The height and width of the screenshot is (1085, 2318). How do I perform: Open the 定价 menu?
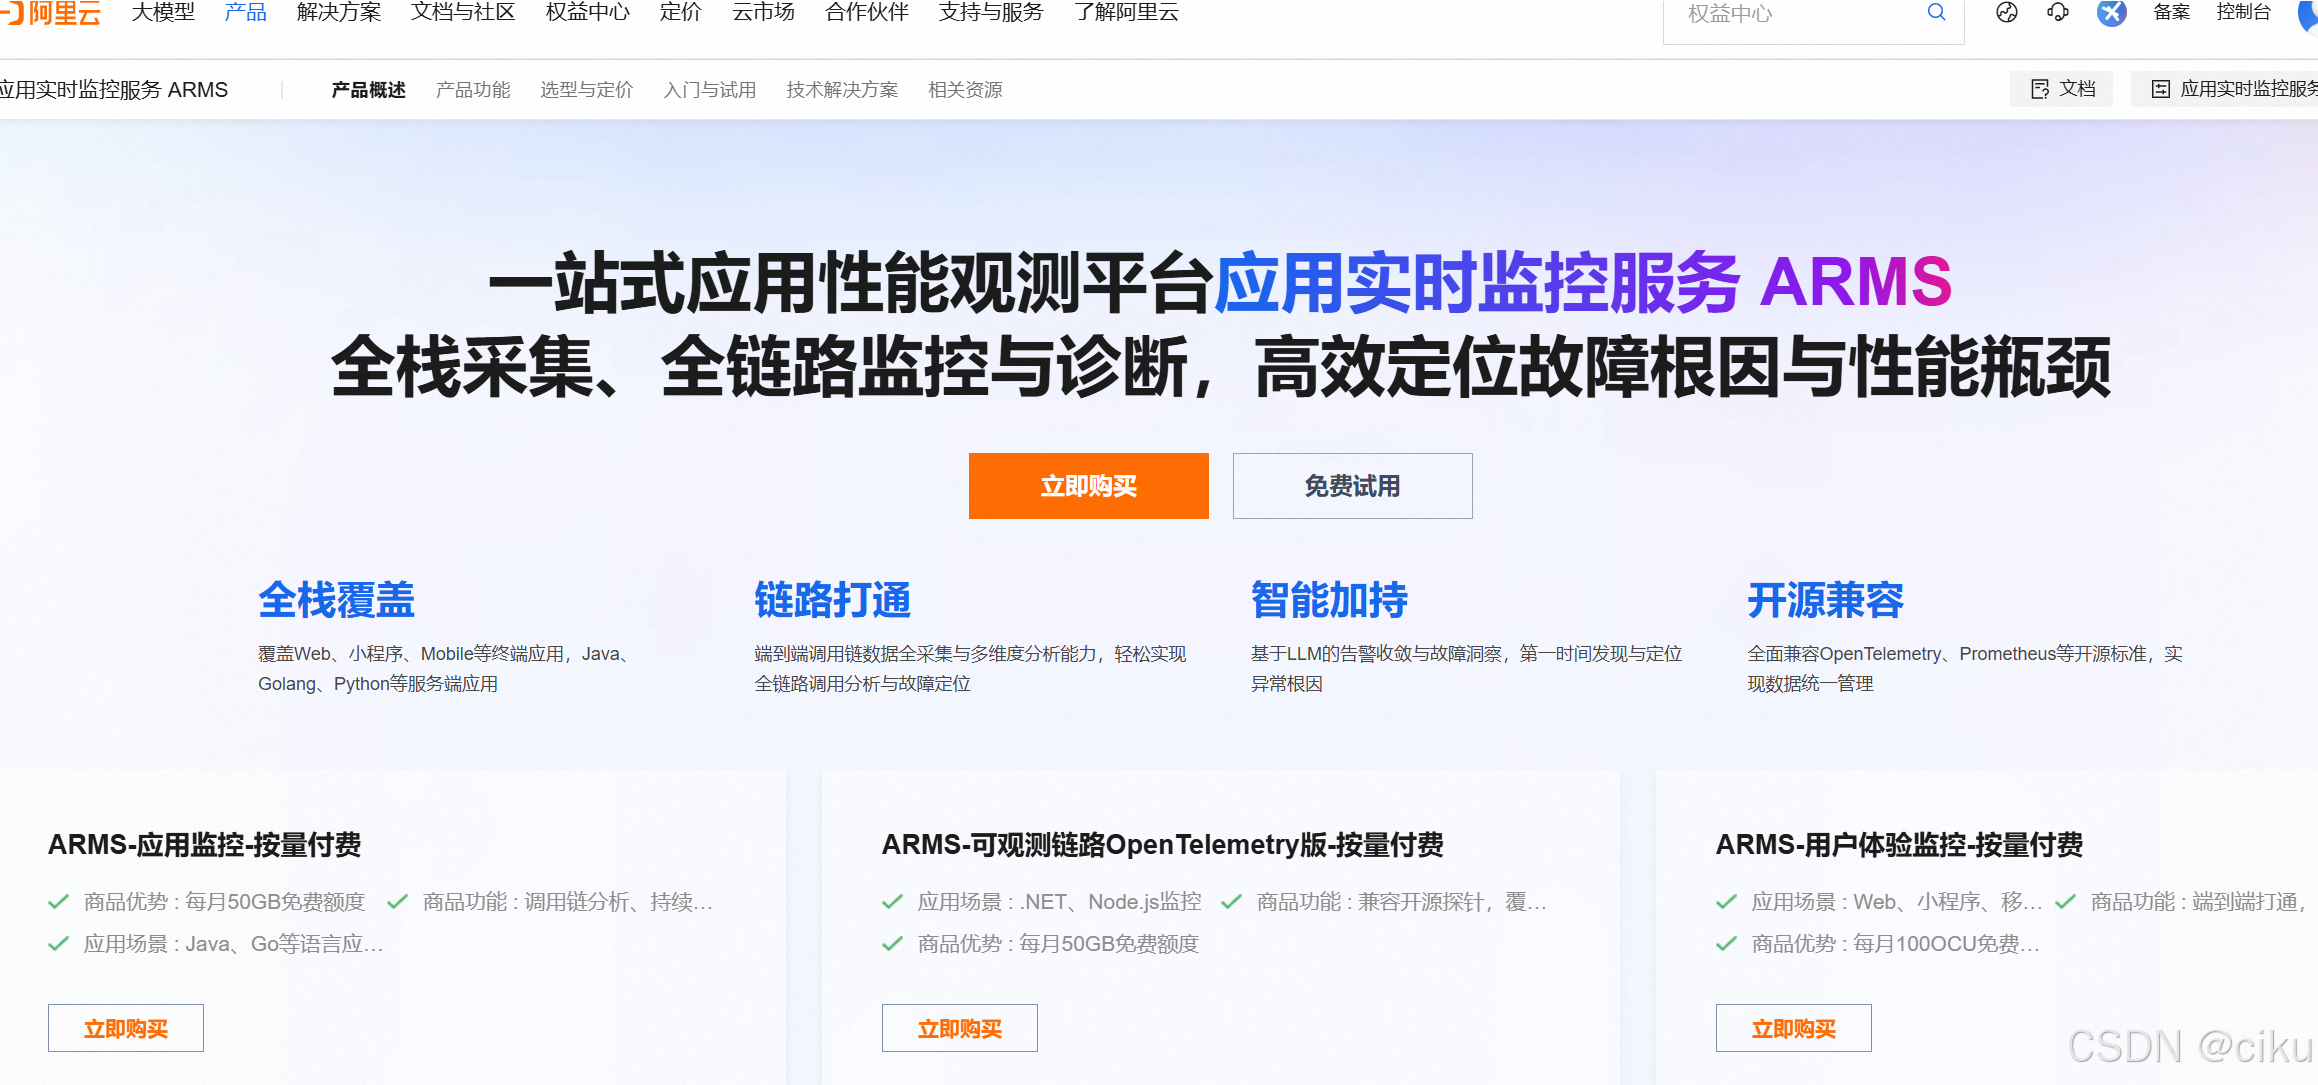click(681, 12)
